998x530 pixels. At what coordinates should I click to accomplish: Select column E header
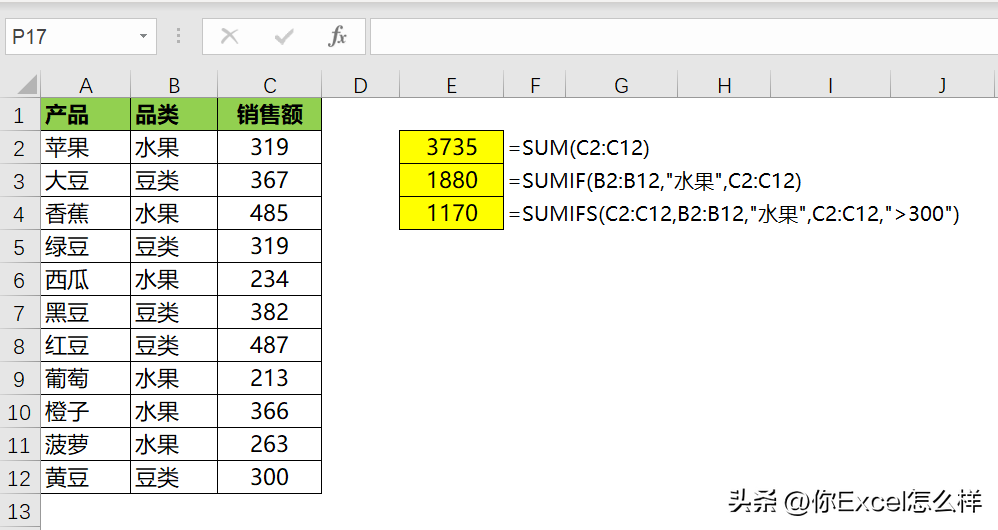pyautogui.click(x=451, y=86)
